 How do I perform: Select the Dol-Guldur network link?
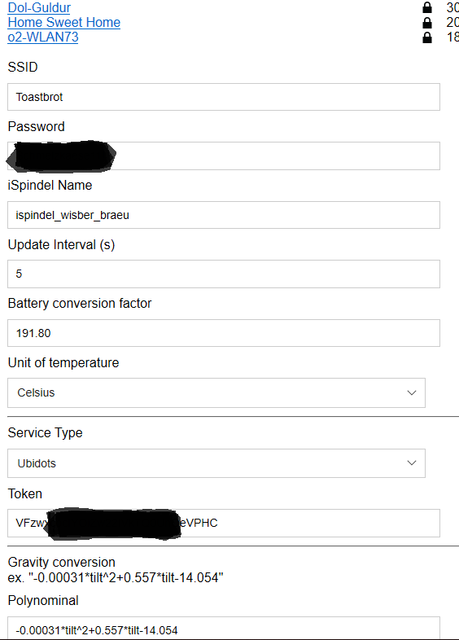click(x=39, y=7)
